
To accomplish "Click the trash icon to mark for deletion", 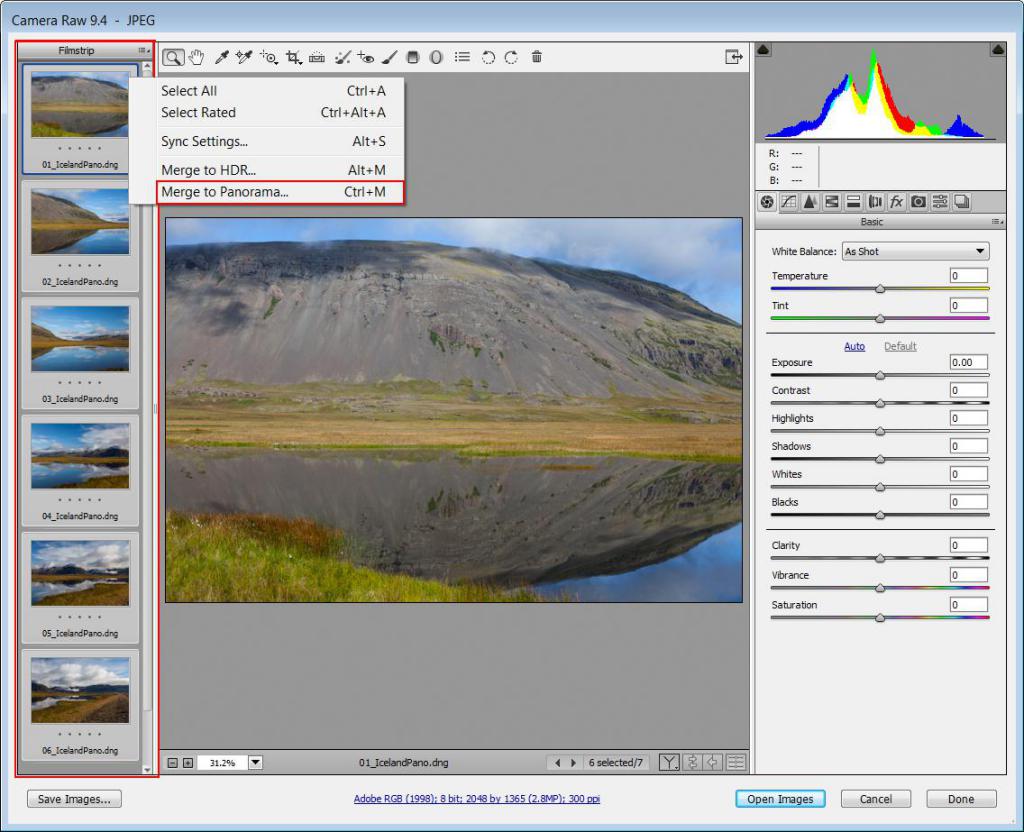I will [537, 57].
